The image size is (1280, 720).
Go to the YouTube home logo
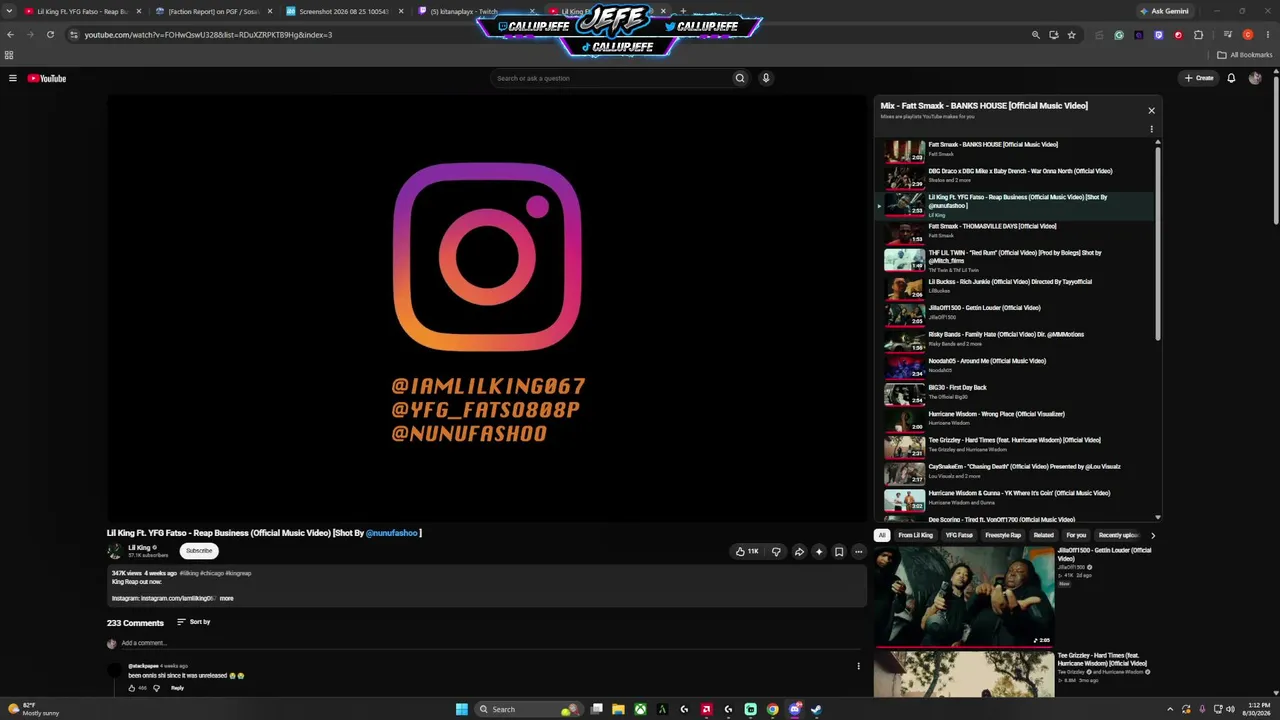pyautogui.click(x=47, y=78)
